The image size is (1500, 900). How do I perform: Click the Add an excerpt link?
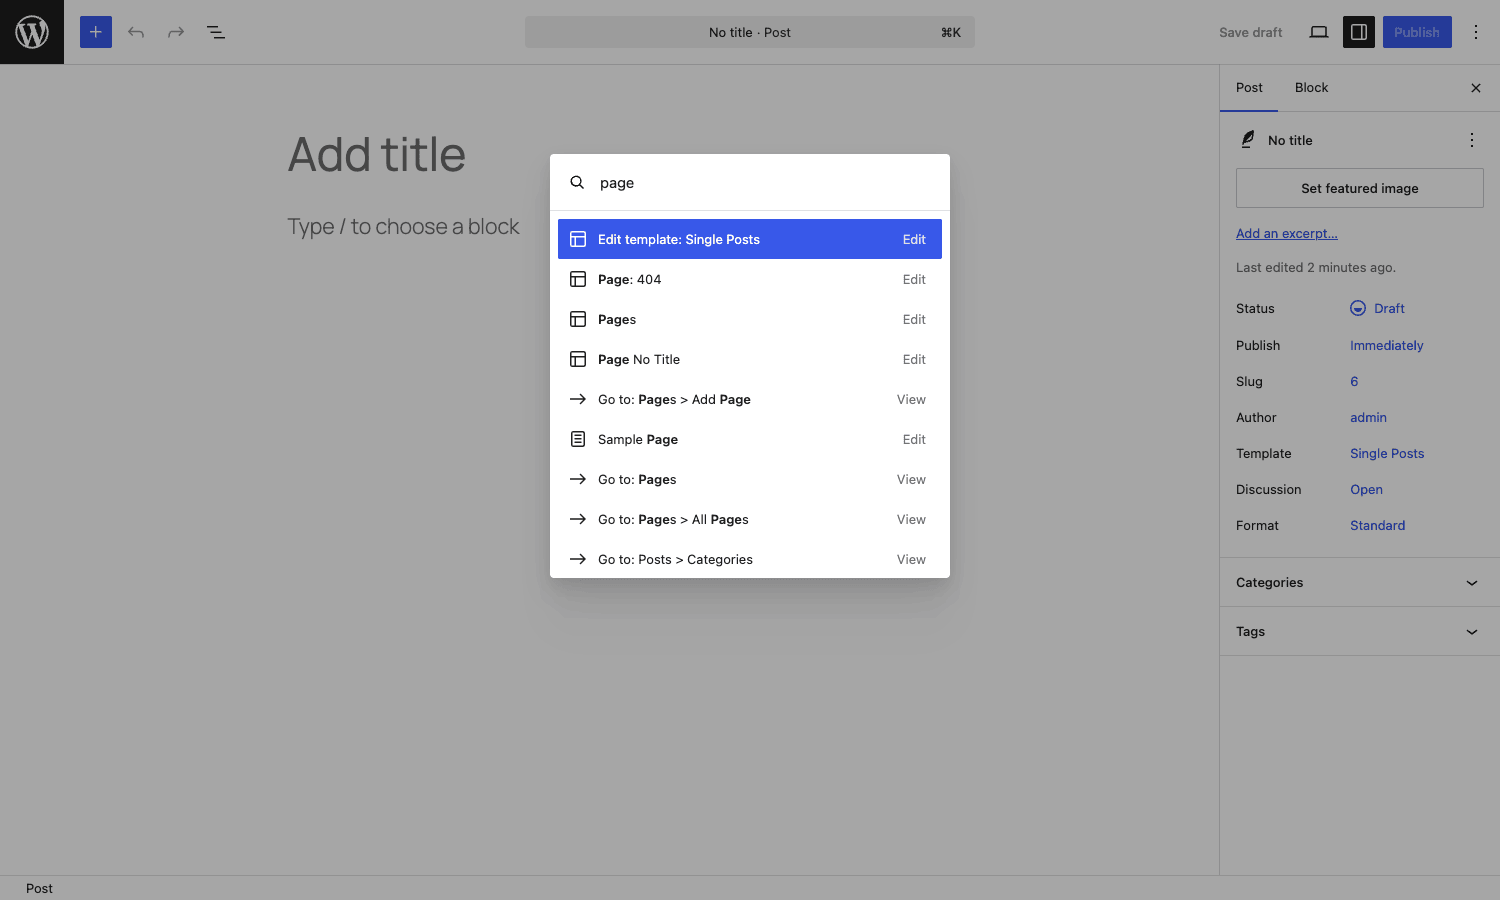[1286, 233]
